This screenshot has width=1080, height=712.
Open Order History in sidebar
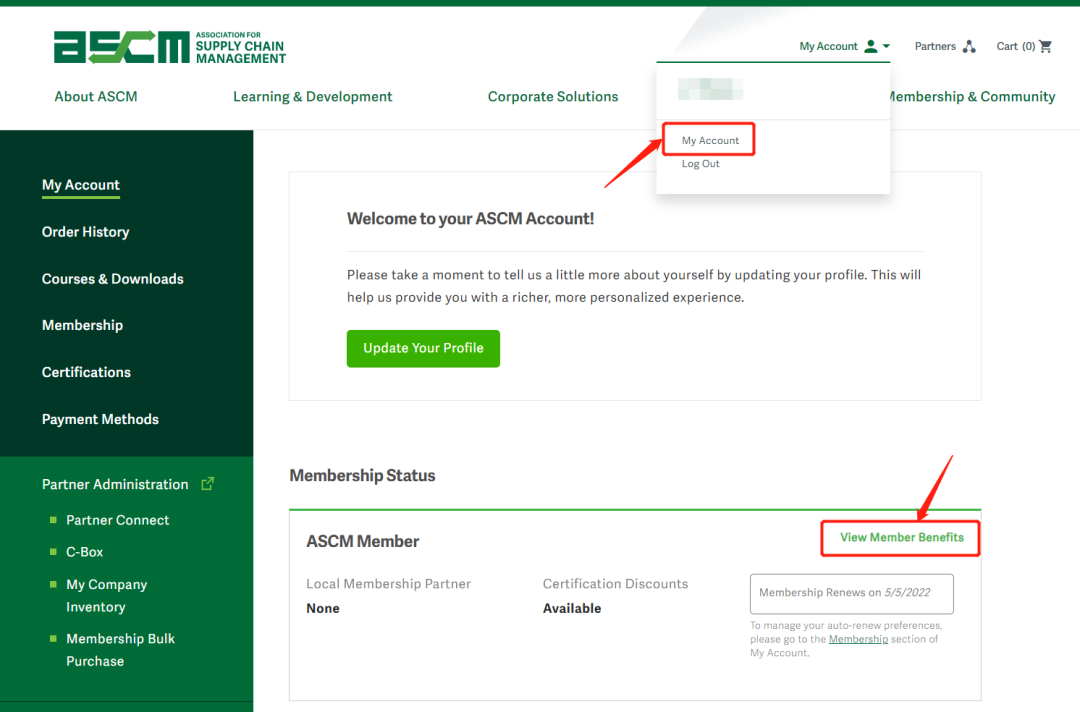[85, 232]
